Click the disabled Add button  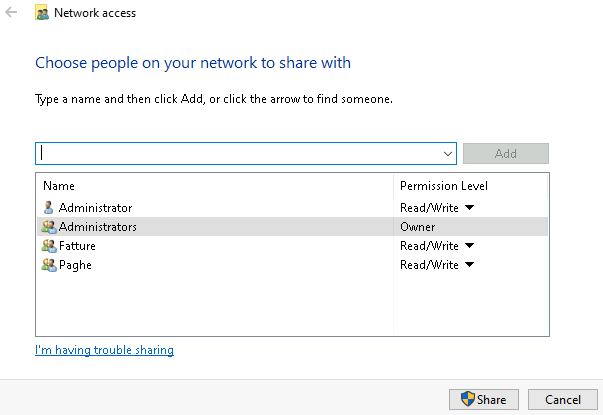pyautogui.click(x=506, y=153)
